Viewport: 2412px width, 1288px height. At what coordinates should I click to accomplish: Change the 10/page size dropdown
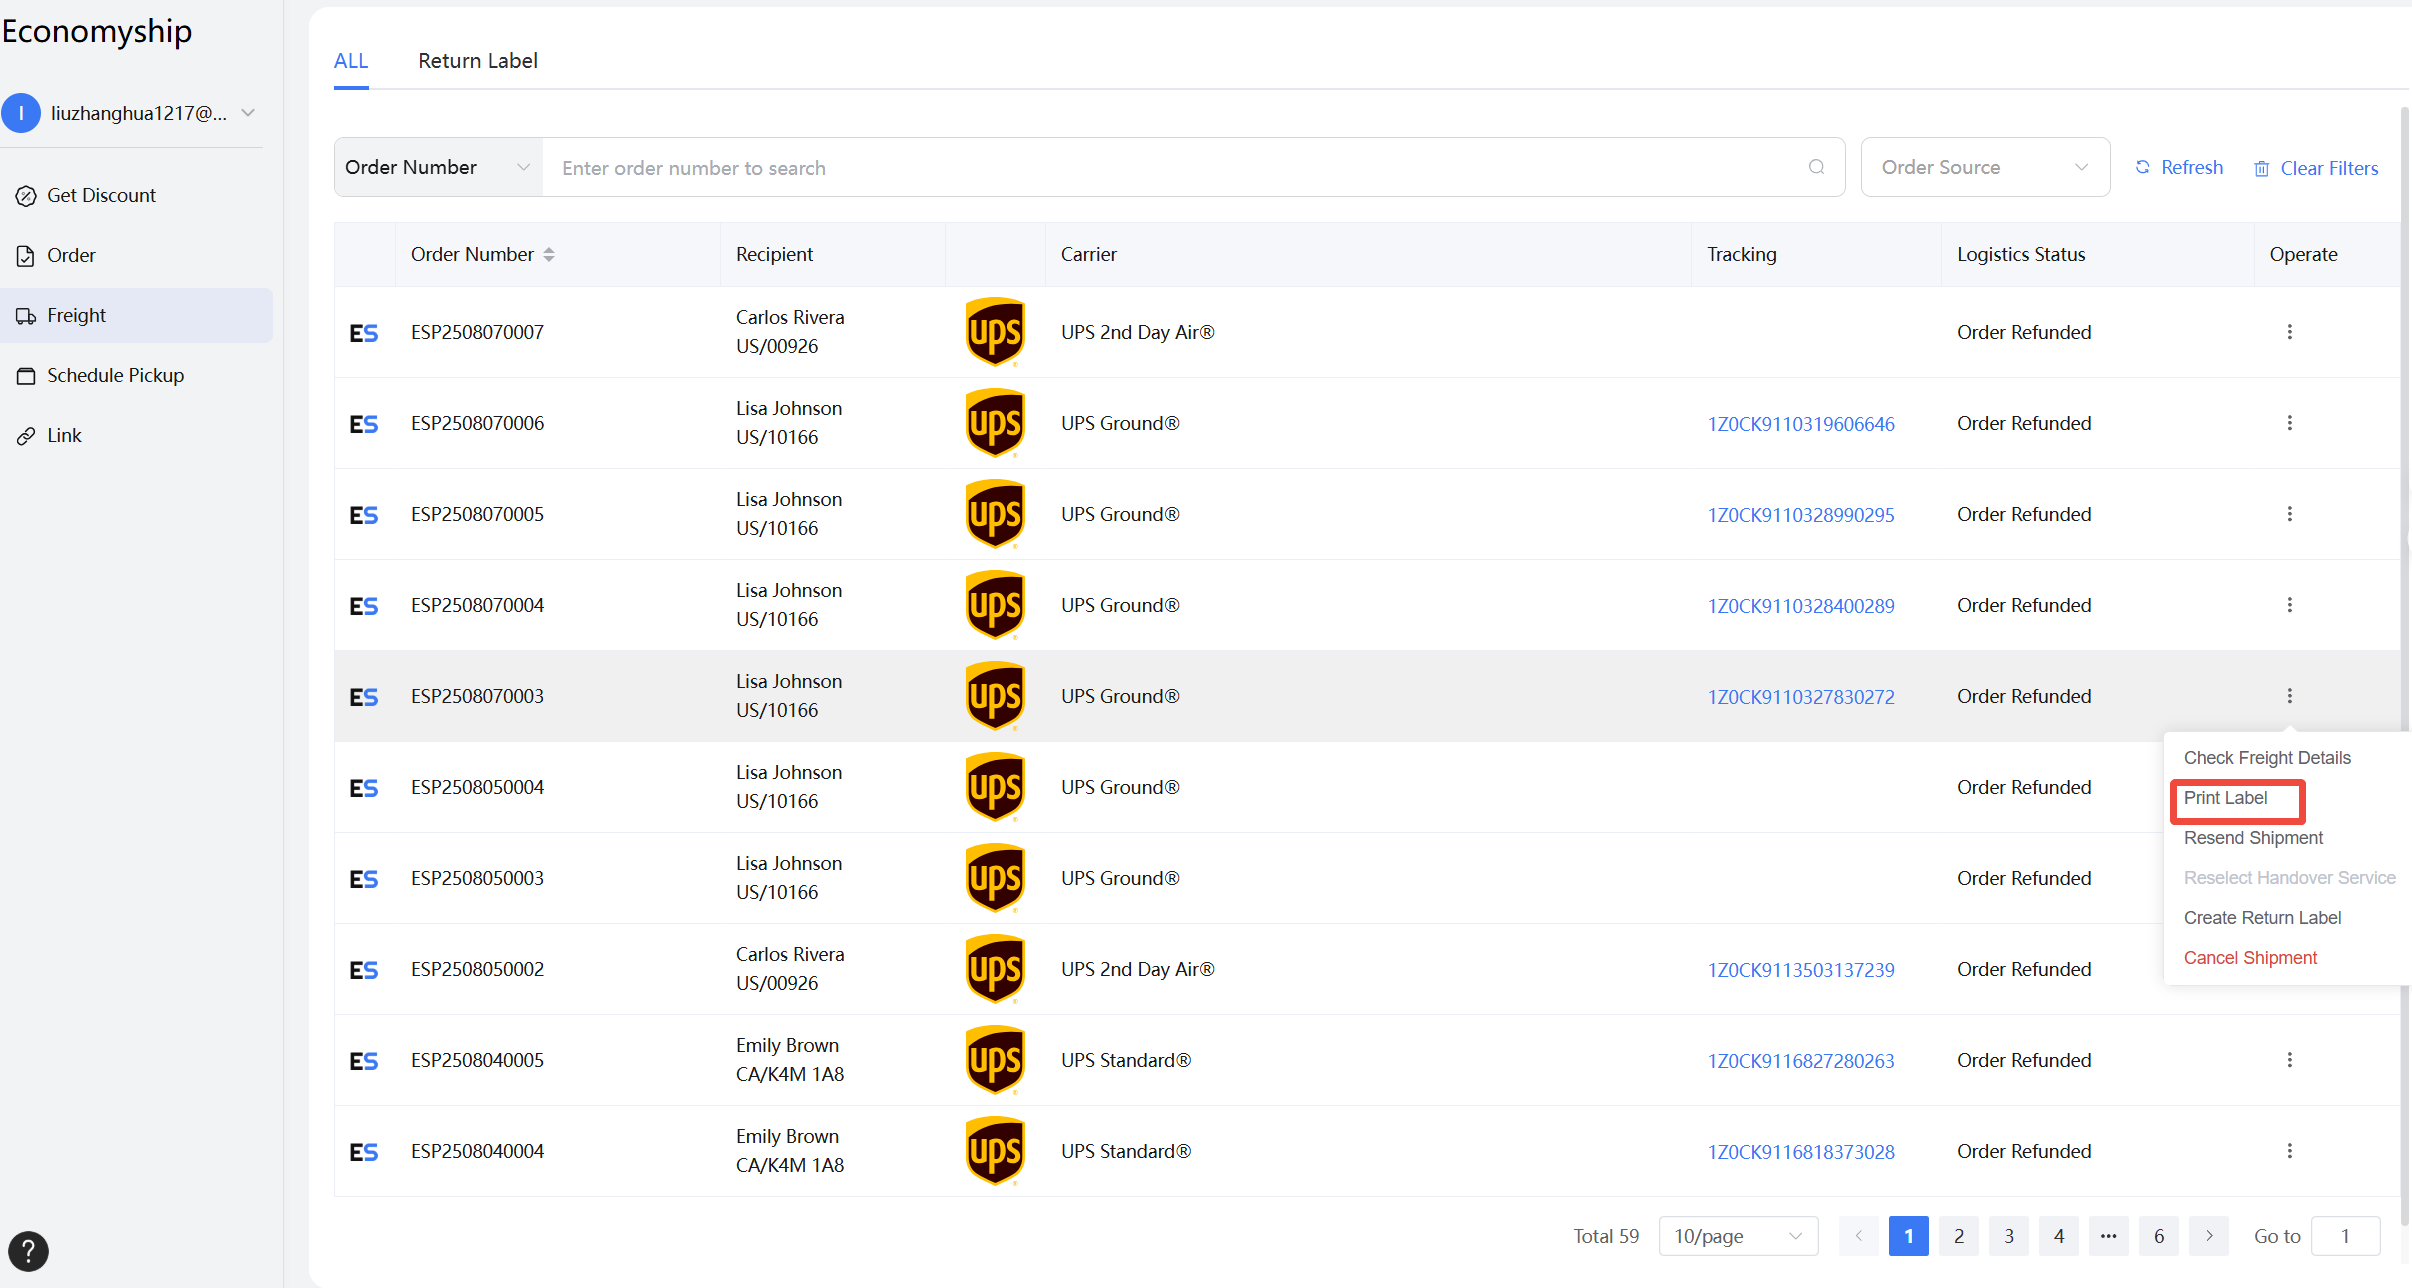(1737, 1236)
